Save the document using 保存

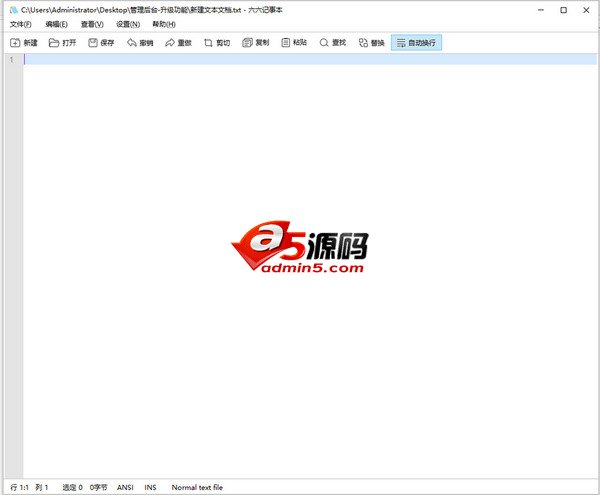coord(101,43)
